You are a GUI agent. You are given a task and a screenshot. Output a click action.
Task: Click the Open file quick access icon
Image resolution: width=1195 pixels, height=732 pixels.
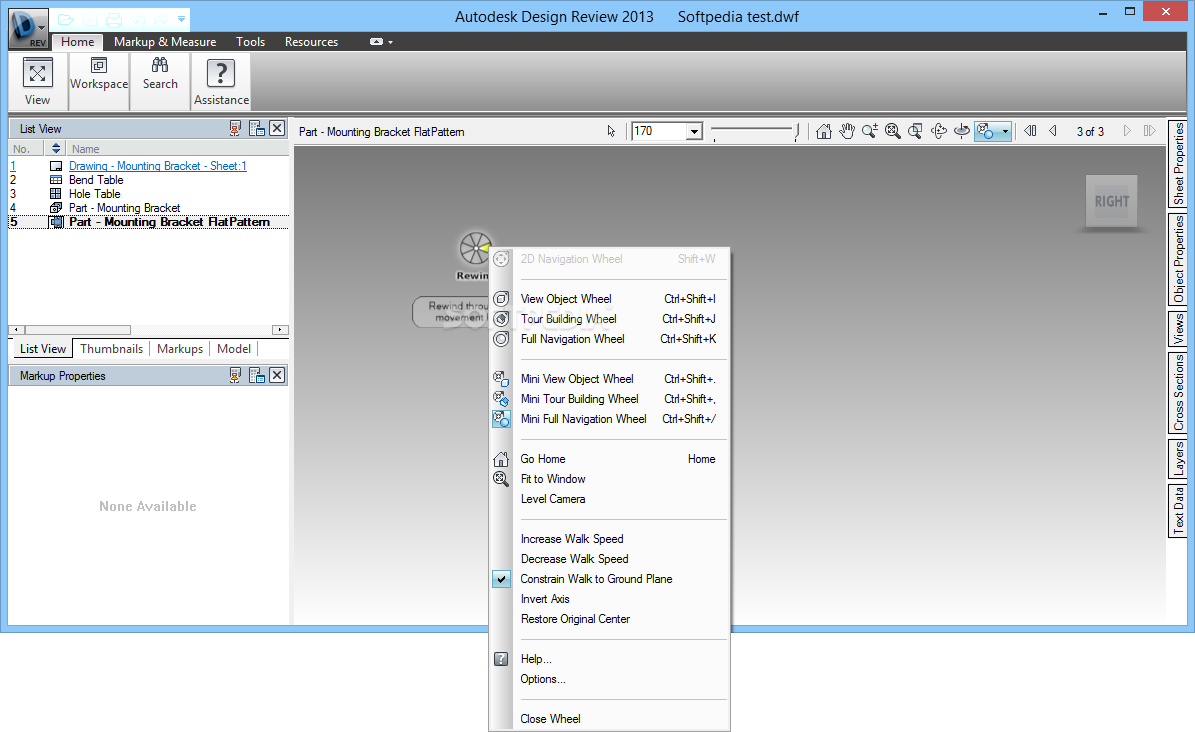pyautogui.click(x=66, y=19)
